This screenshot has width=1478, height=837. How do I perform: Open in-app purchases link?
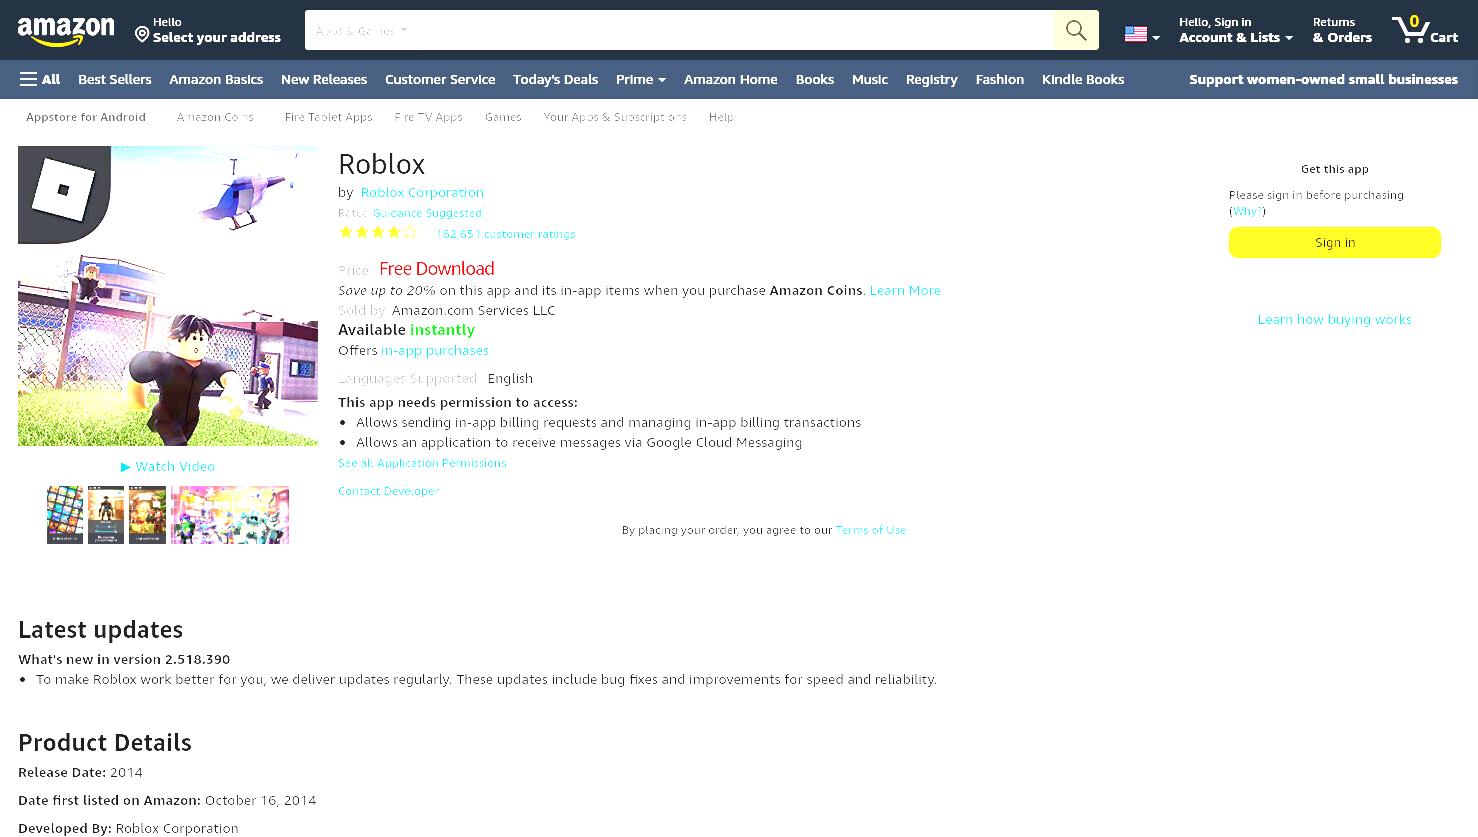(x=435, y=350)
